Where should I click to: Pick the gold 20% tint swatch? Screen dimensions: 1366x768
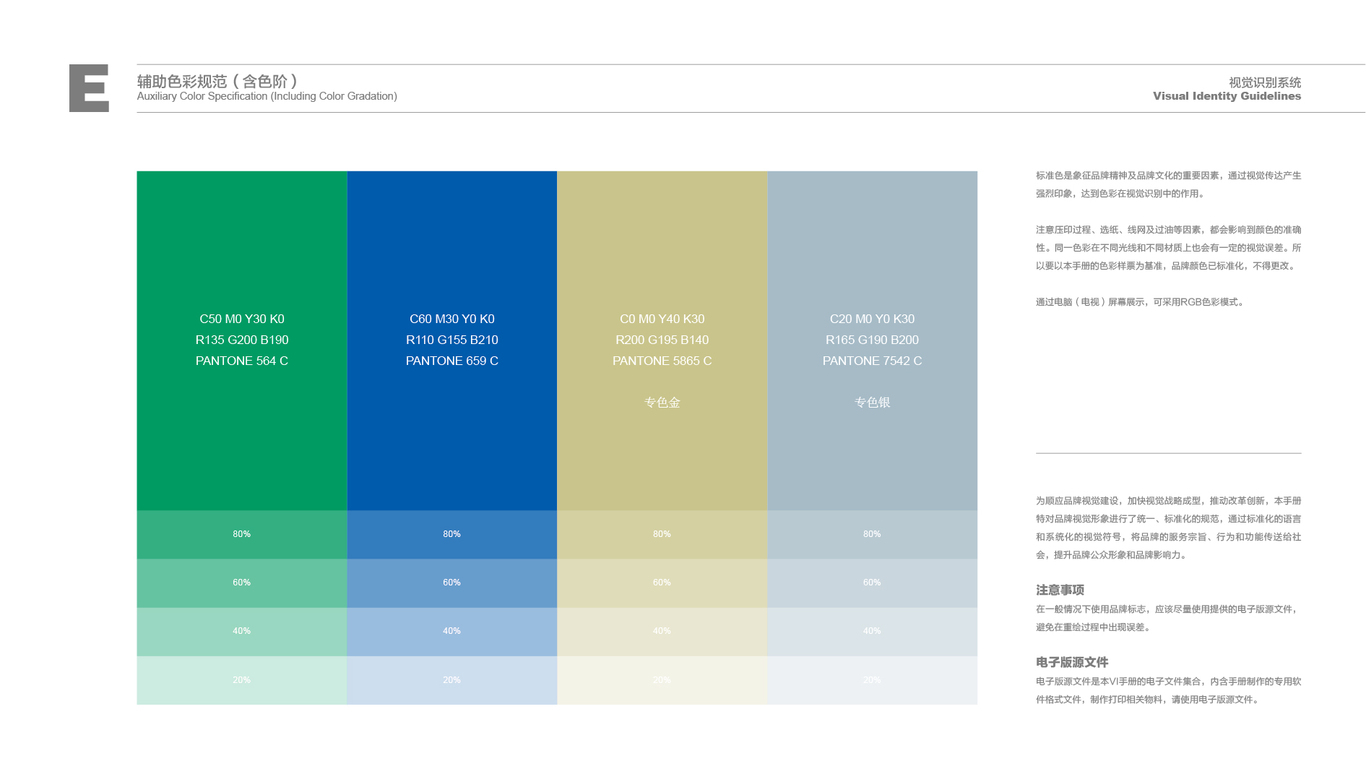pos(662,680)
